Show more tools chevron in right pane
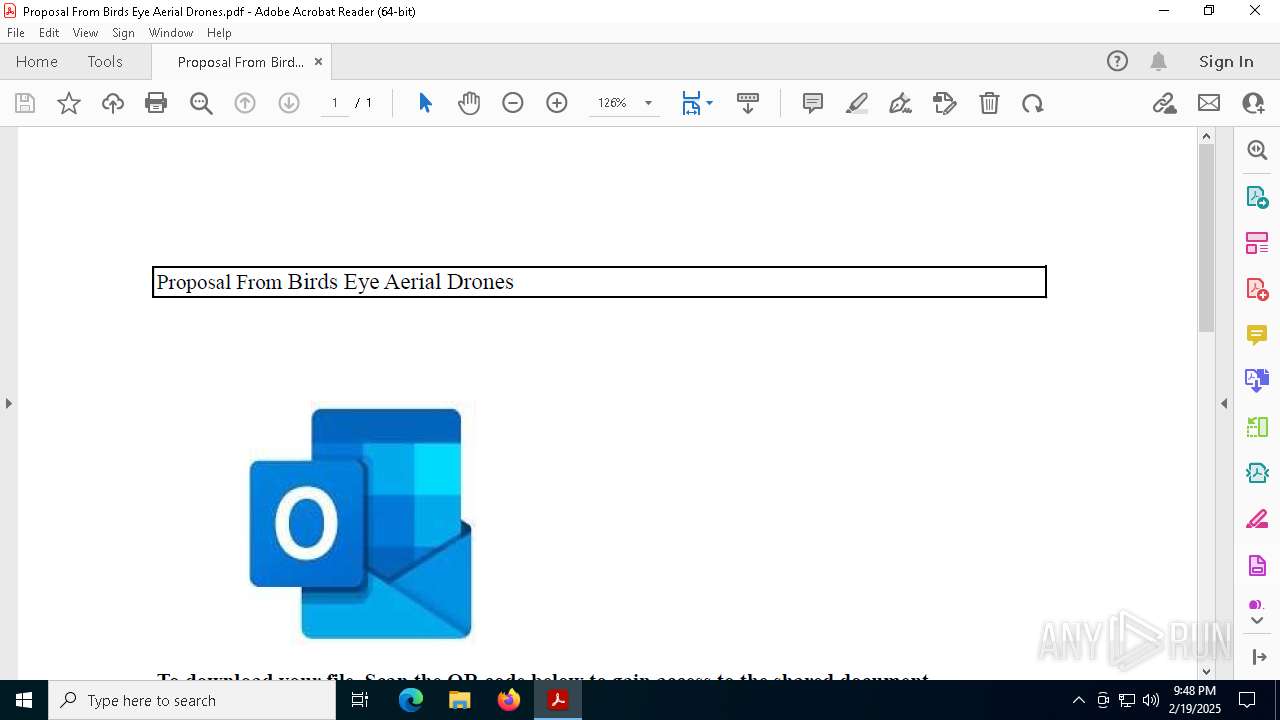 pyautogui.click(x=1257, y=621)
